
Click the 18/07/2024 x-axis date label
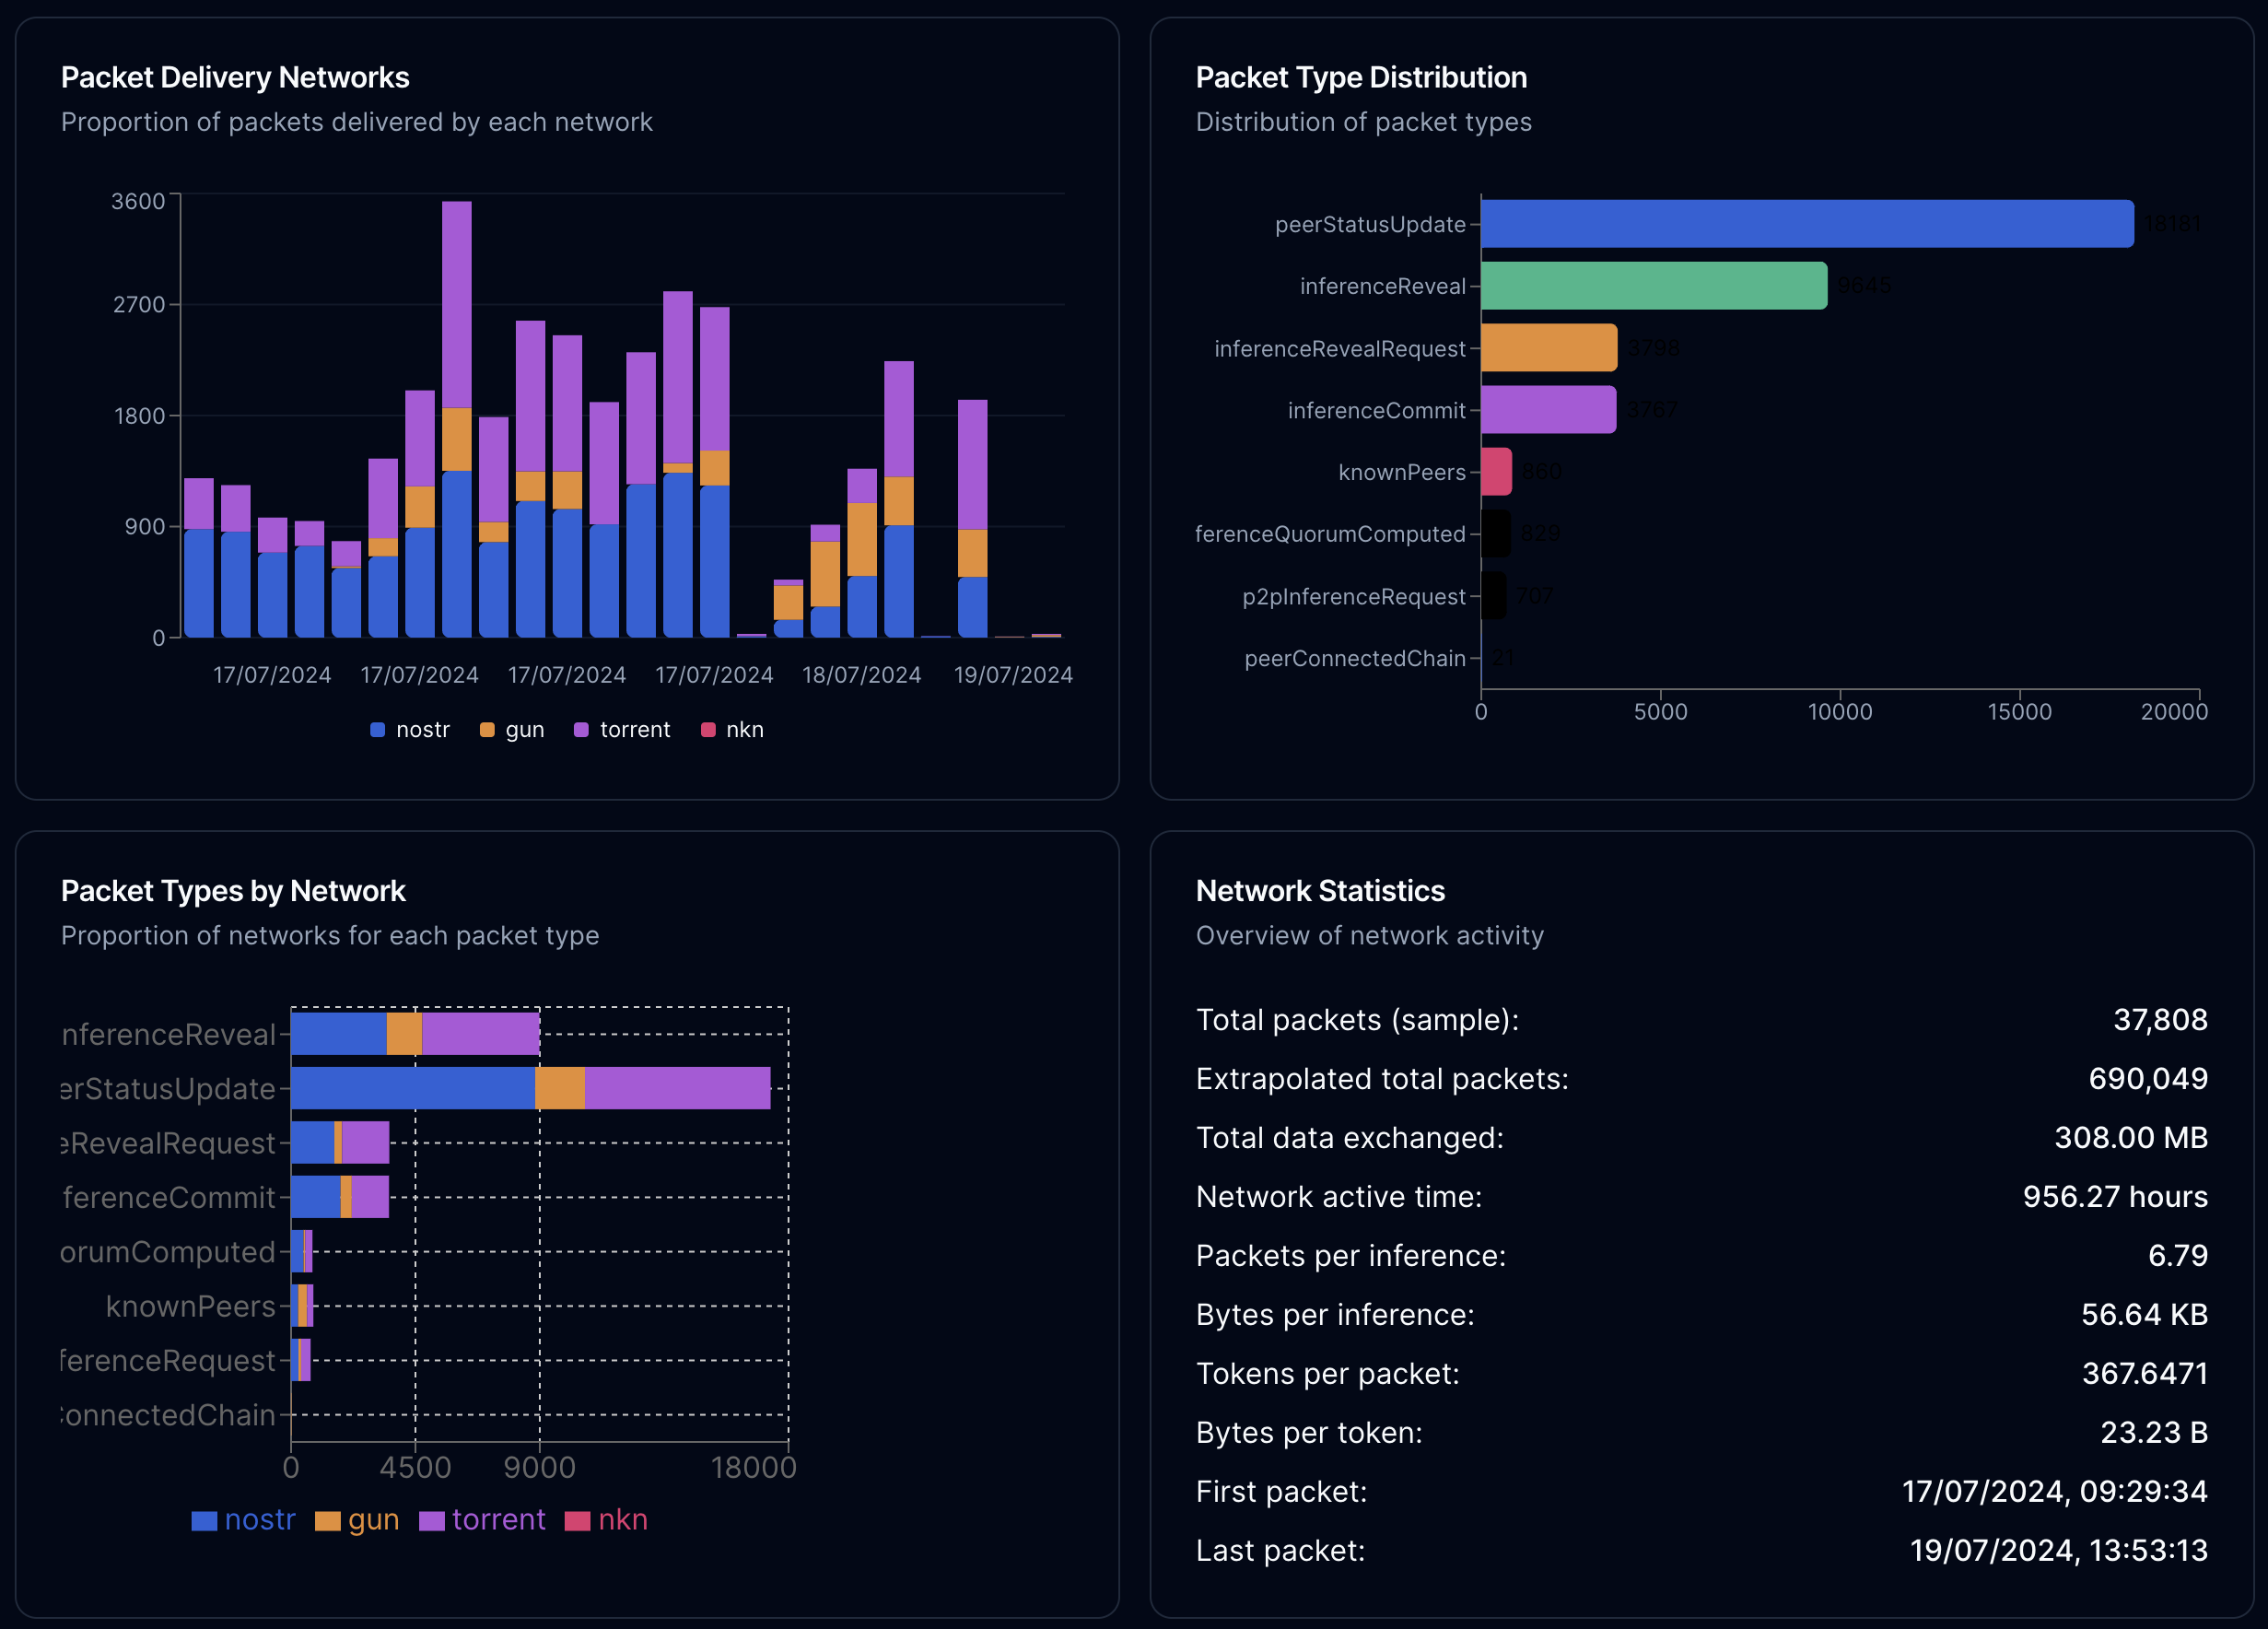pos(861,675)
